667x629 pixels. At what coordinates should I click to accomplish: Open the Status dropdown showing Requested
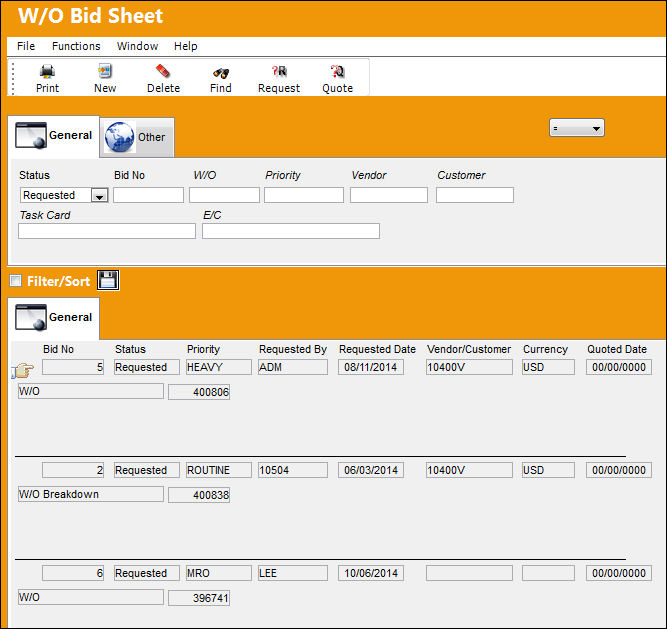coord(100,195)
